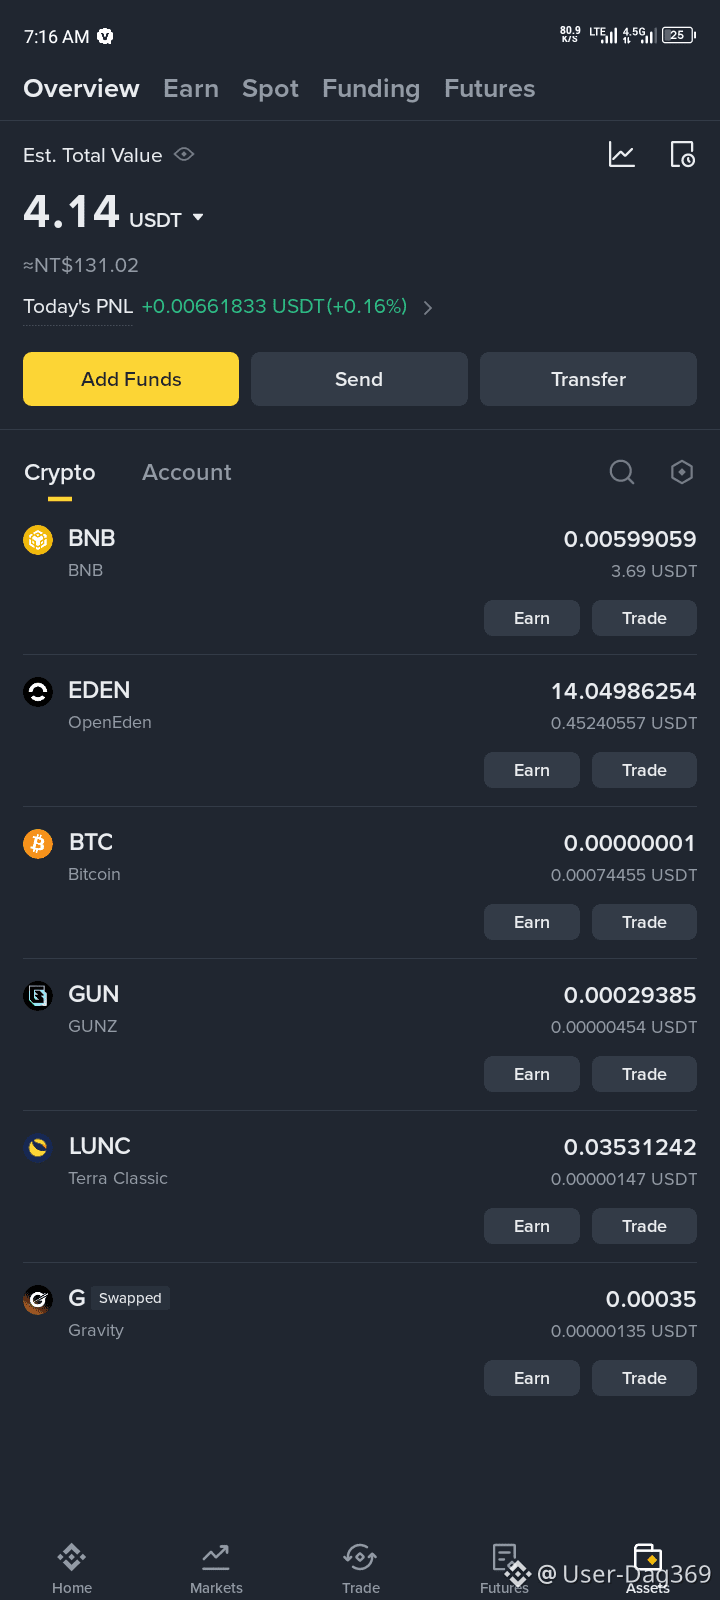720x1600 pixels.
Task: Open the hexagon asset settings icon
Action: [682, 472]
